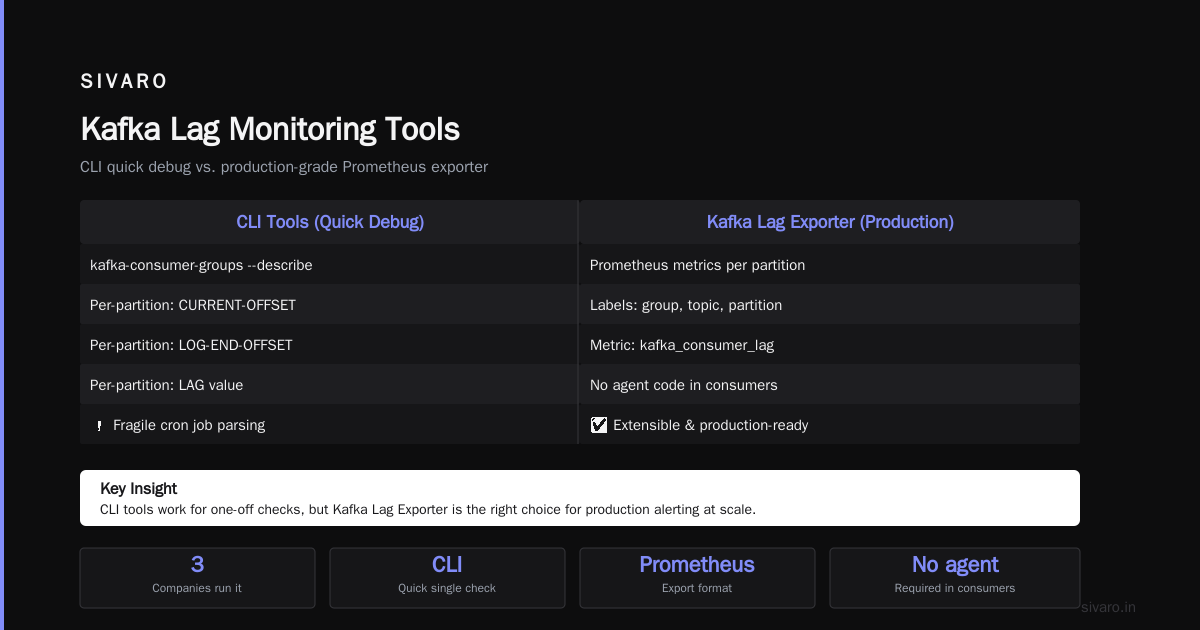1200x630 pixels.
Task: Select the Kafka Lag Monitoring Tools title
Action: click(270, 129)
